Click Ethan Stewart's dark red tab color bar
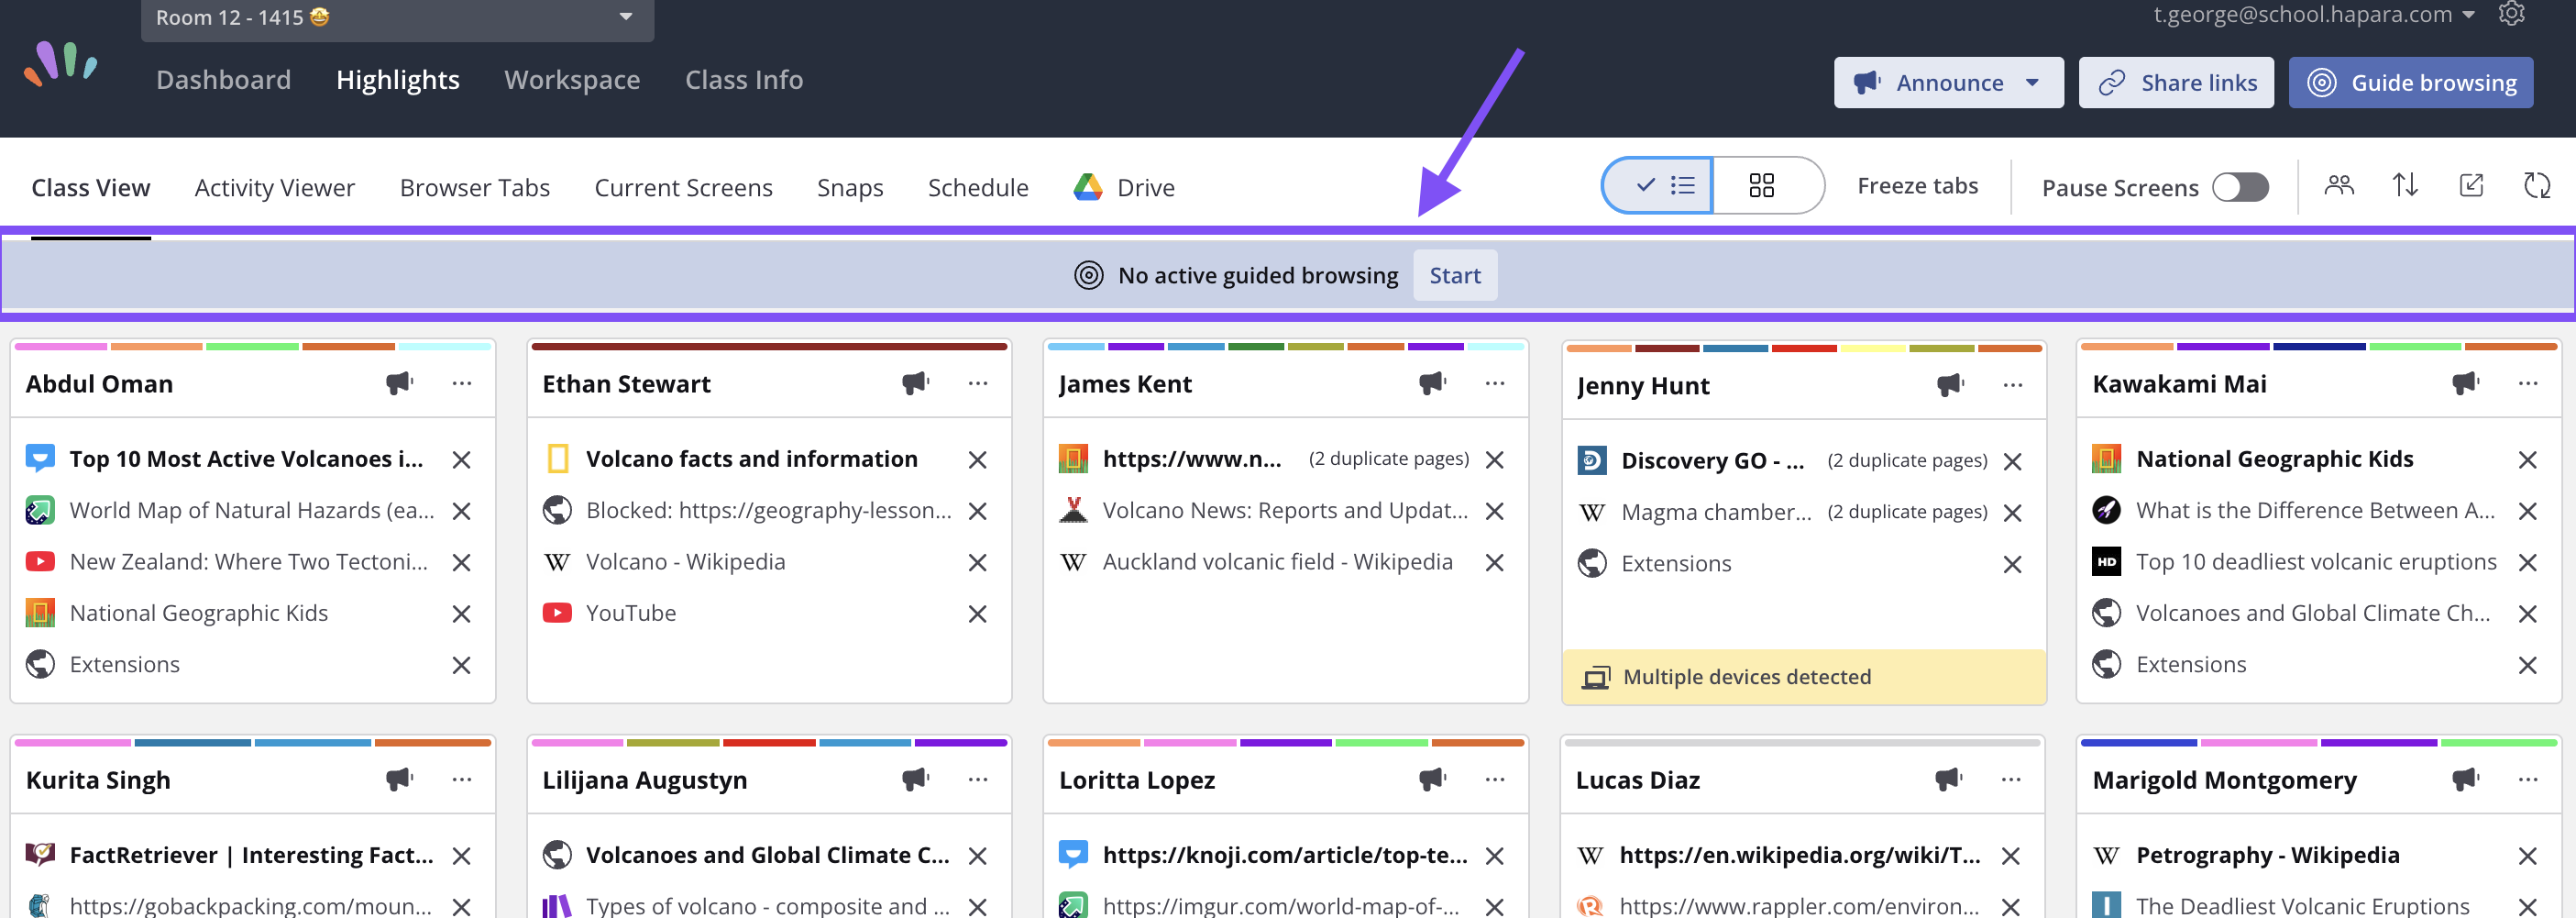2576x918 pixels. pyautogui.click(x=769, y=347)
